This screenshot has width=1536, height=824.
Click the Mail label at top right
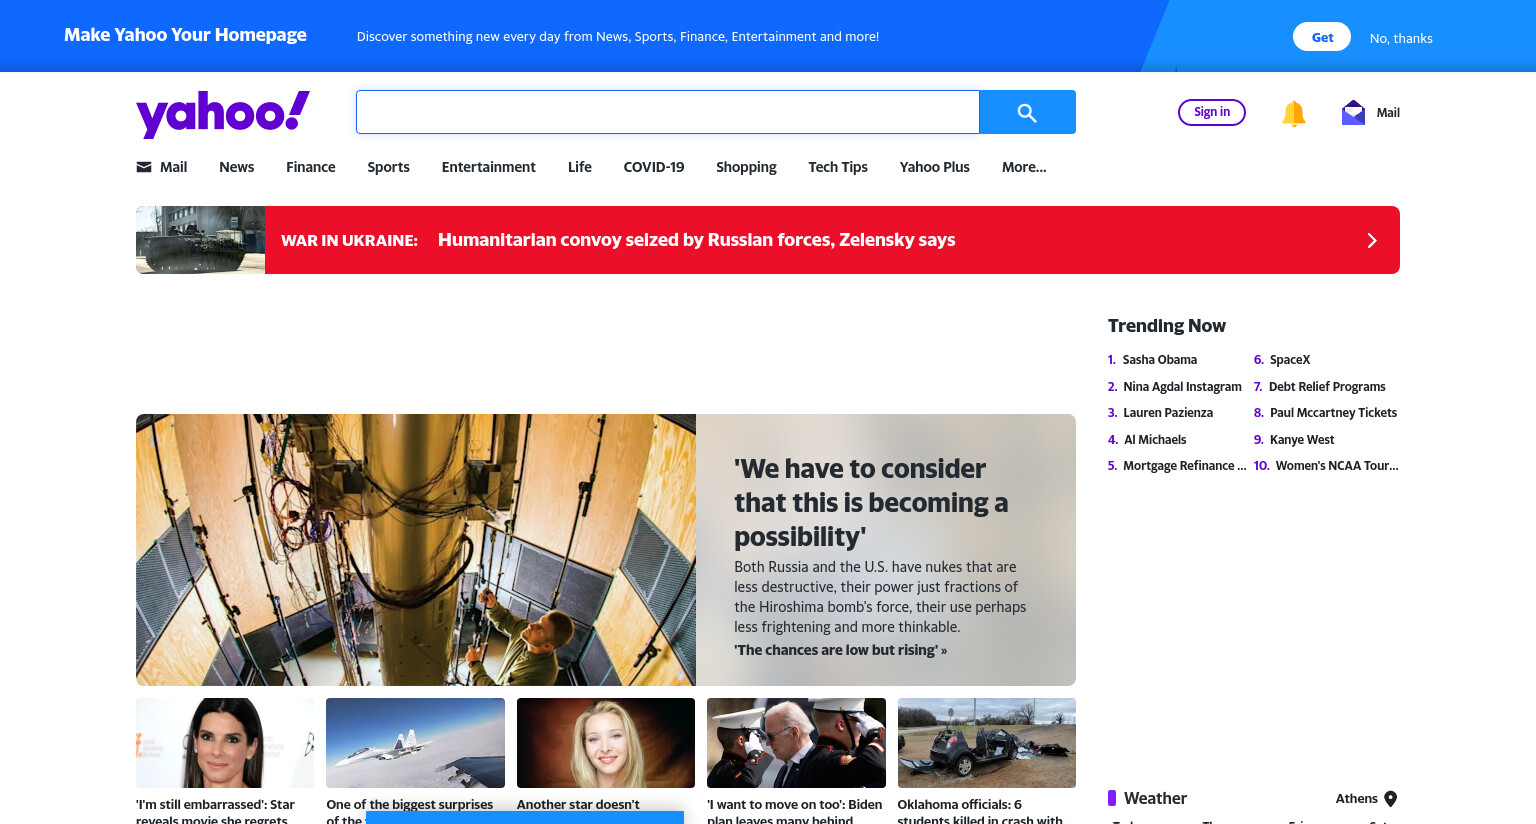click(1388, 113)
